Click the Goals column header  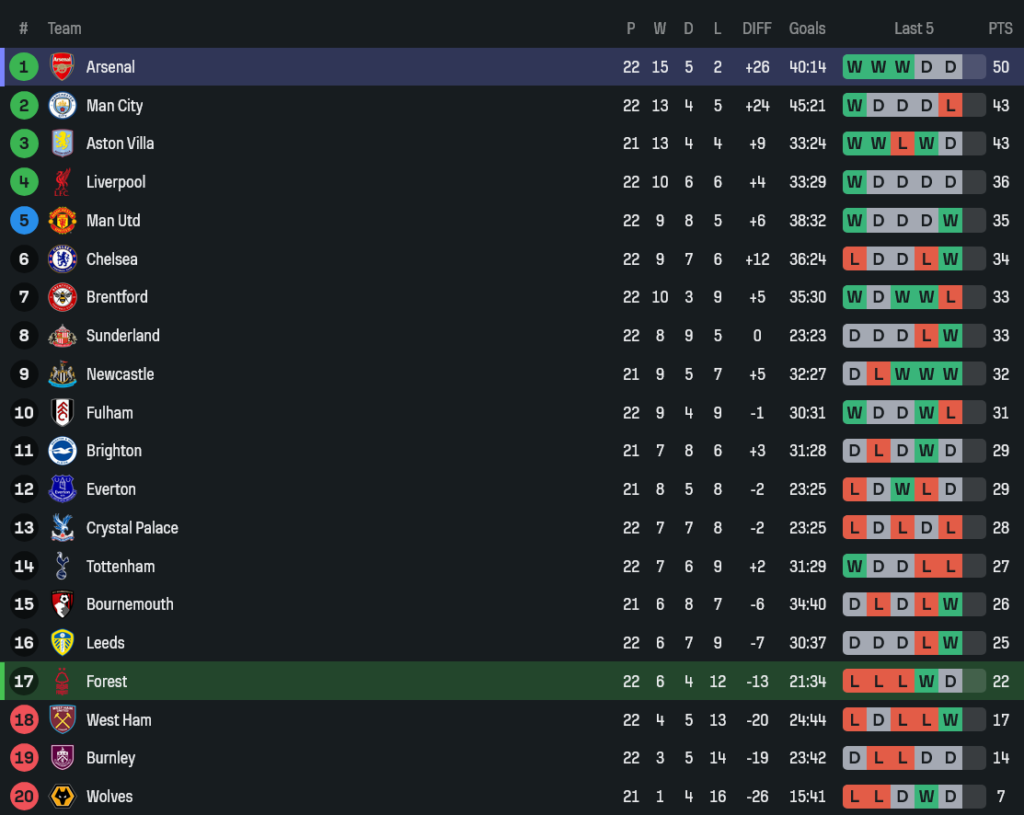(807, 28)
